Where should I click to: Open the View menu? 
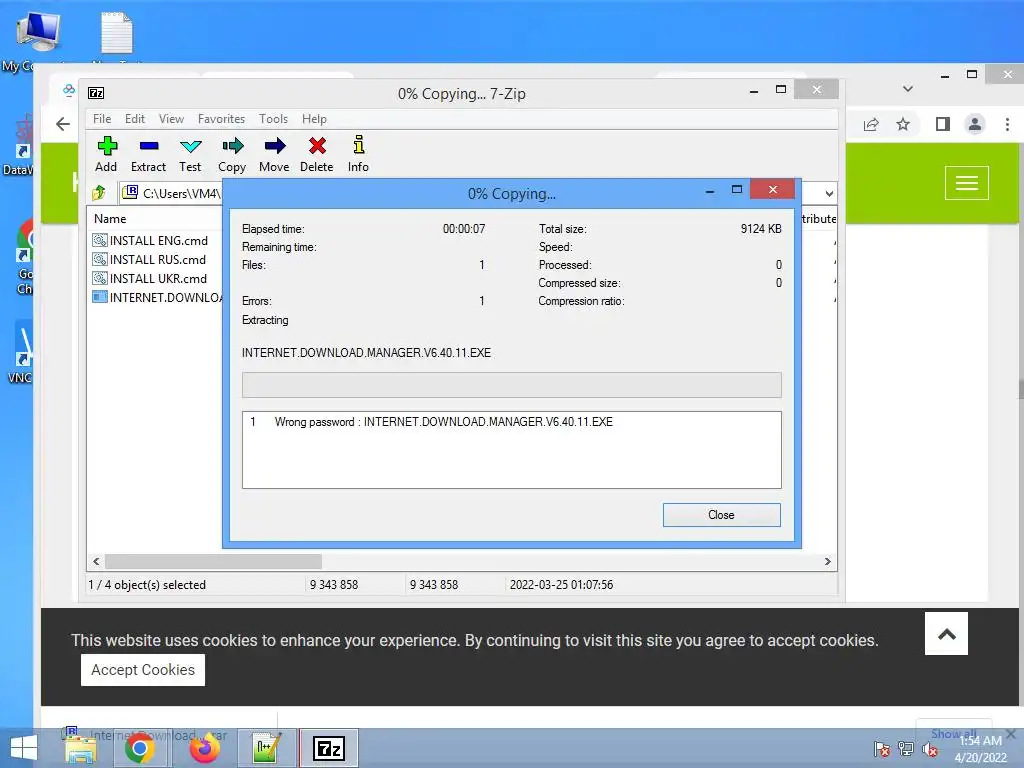[x=171, y=119]
